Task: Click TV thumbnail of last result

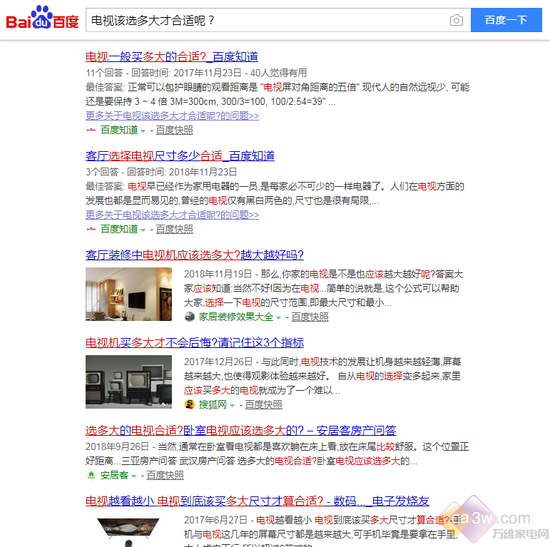Action: [129, 531]
